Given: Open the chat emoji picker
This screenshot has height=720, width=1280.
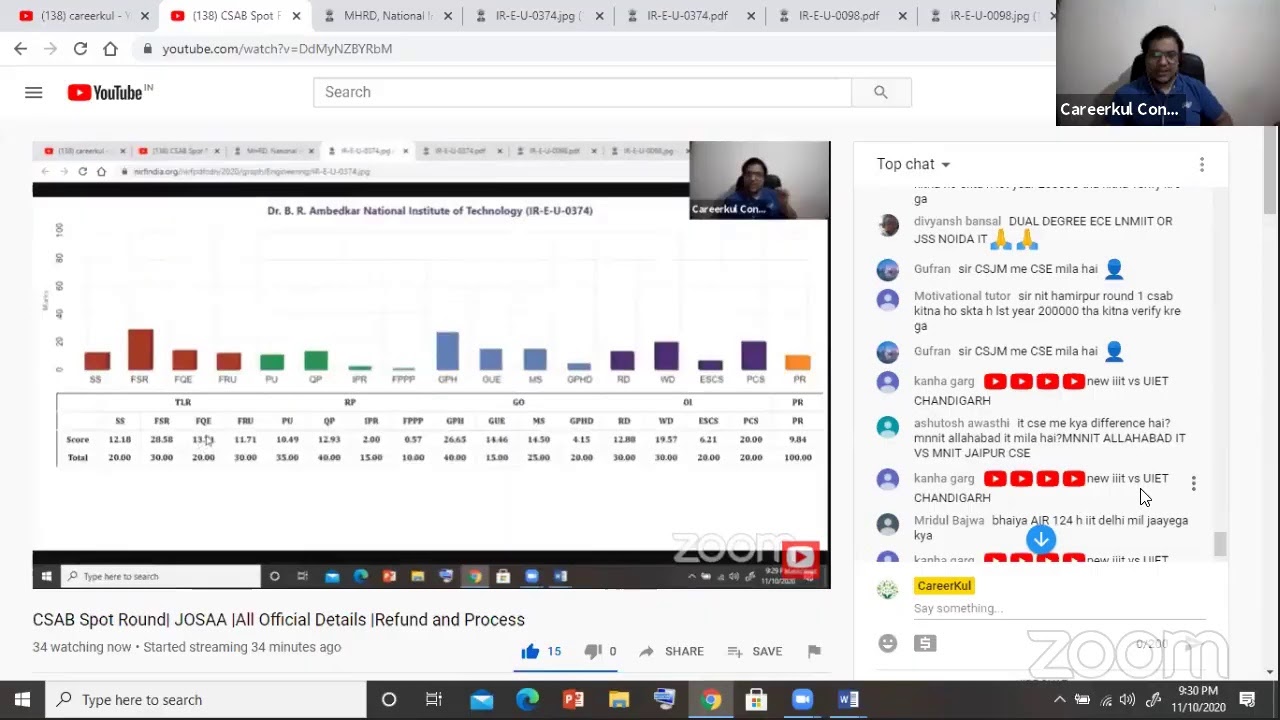Looking at the screenshot, I should 887,643.
